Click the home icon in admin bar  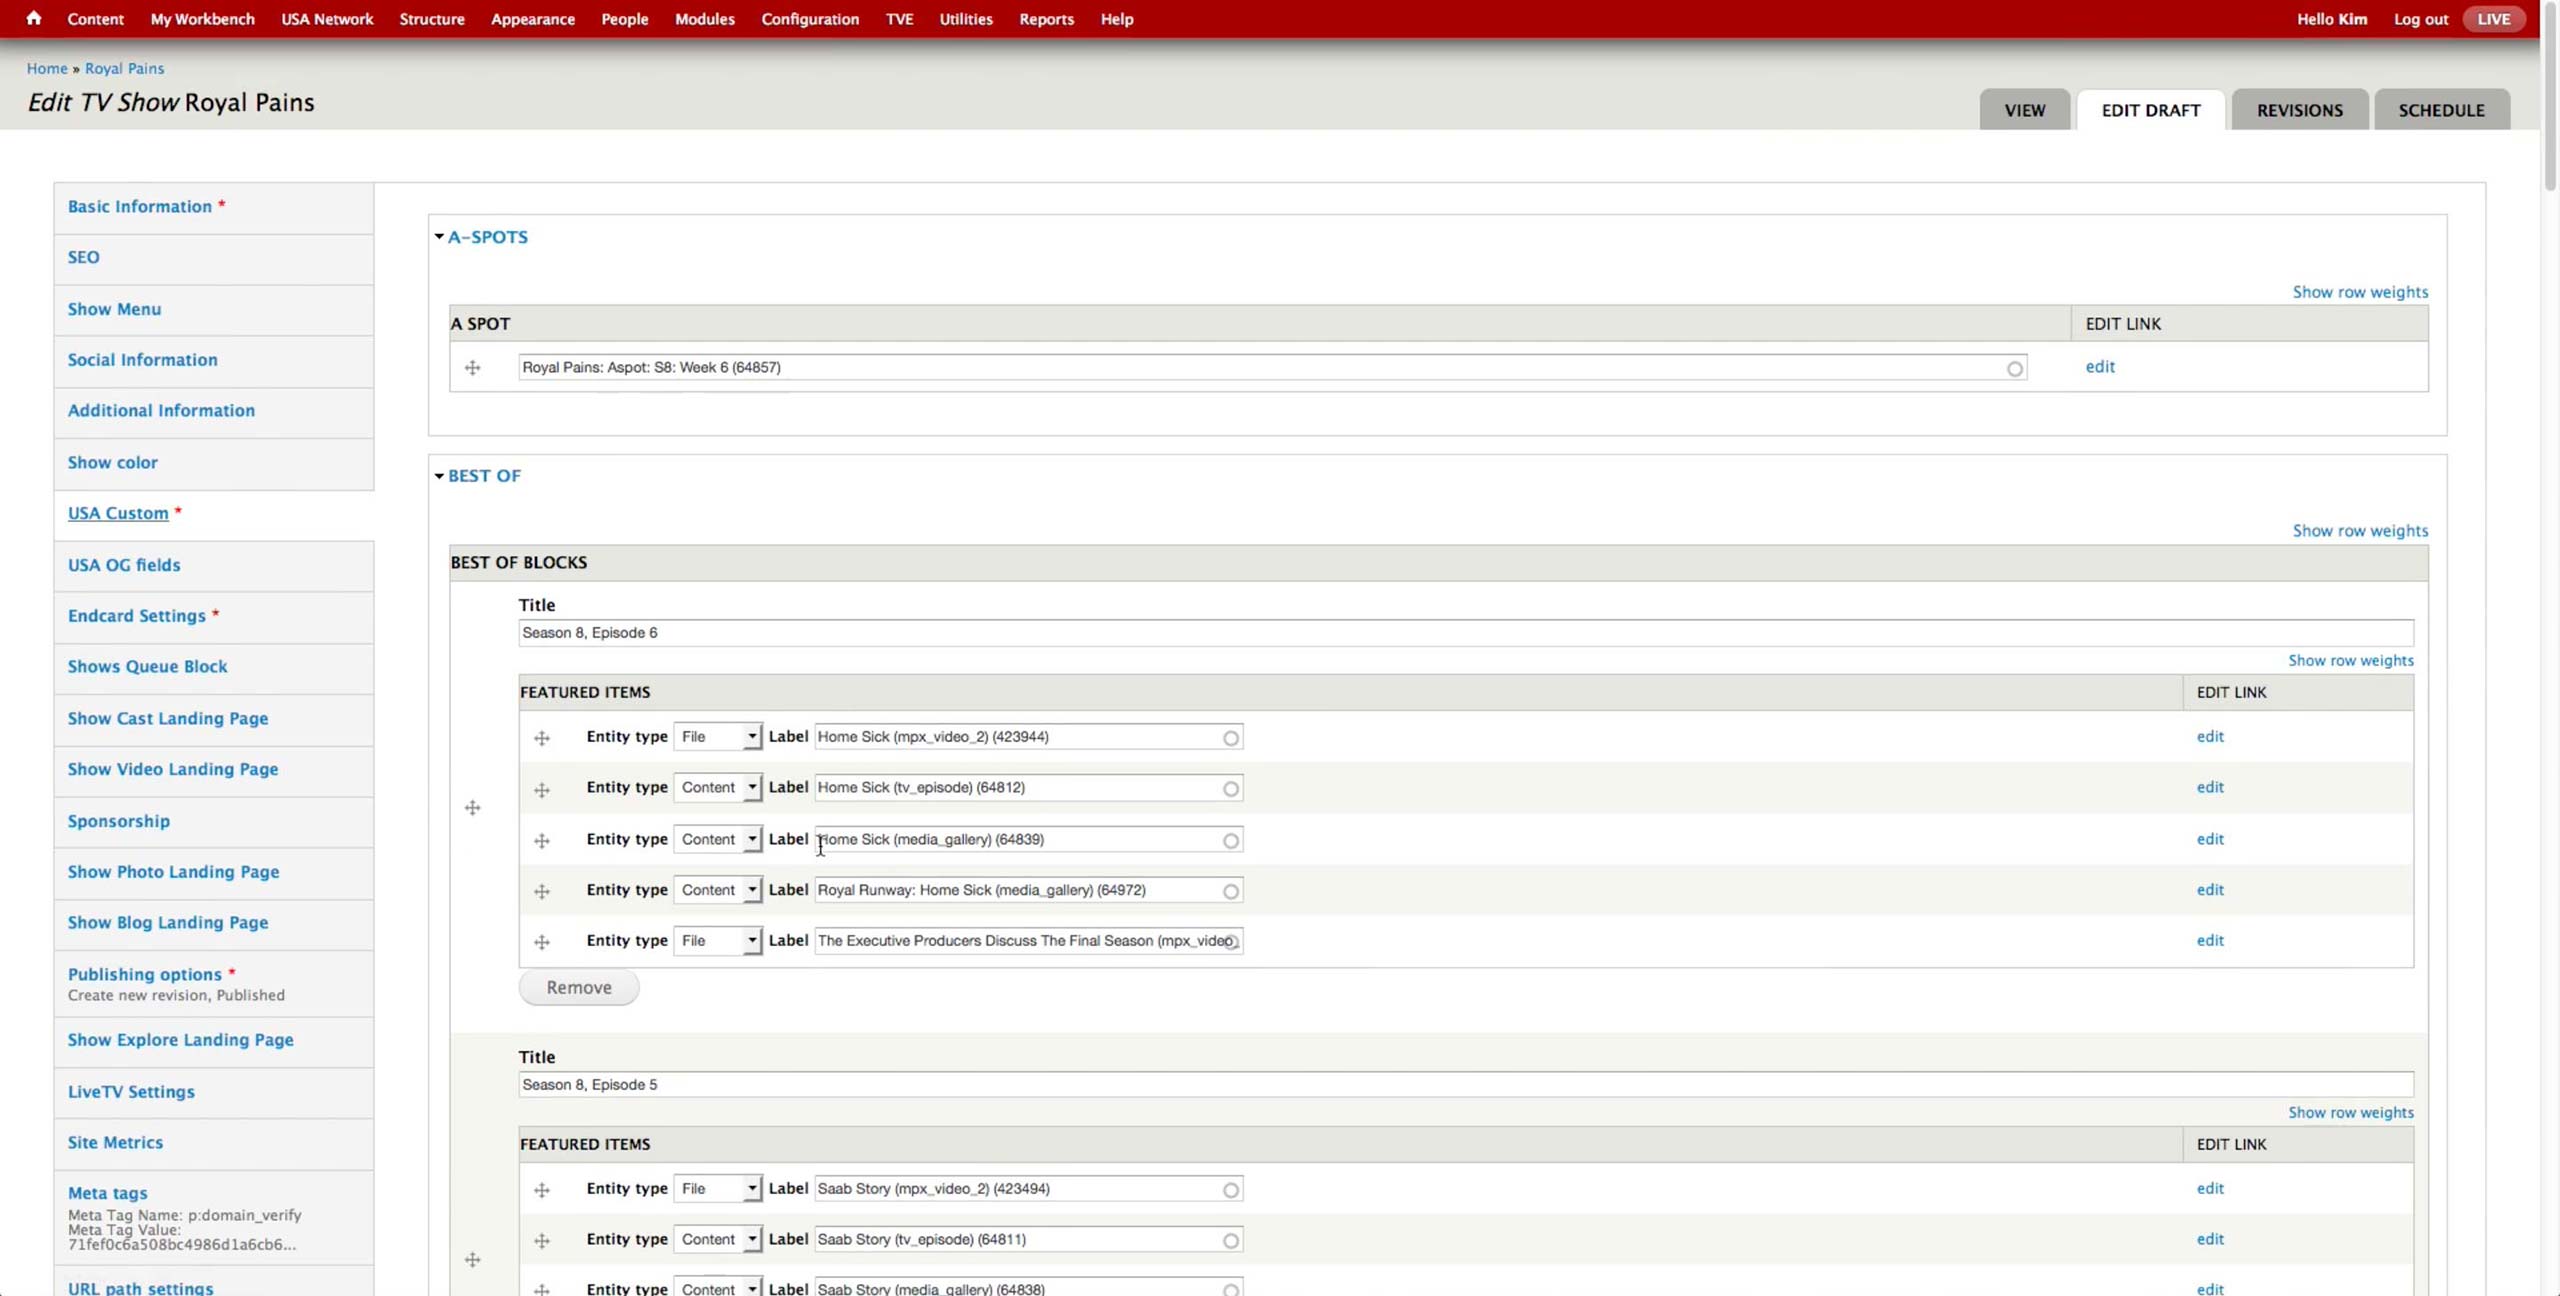click(33, 18)
